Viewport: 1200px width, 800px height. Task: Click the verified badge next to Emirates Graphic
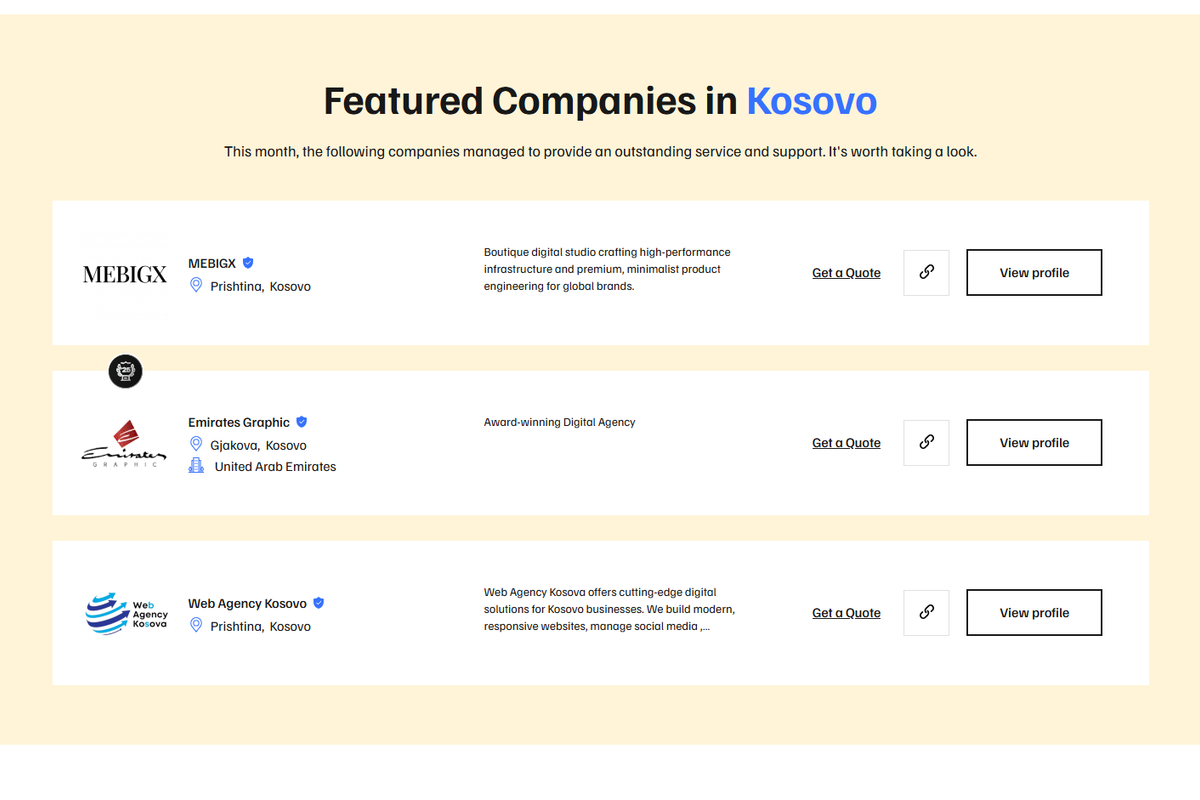(301, 421)
